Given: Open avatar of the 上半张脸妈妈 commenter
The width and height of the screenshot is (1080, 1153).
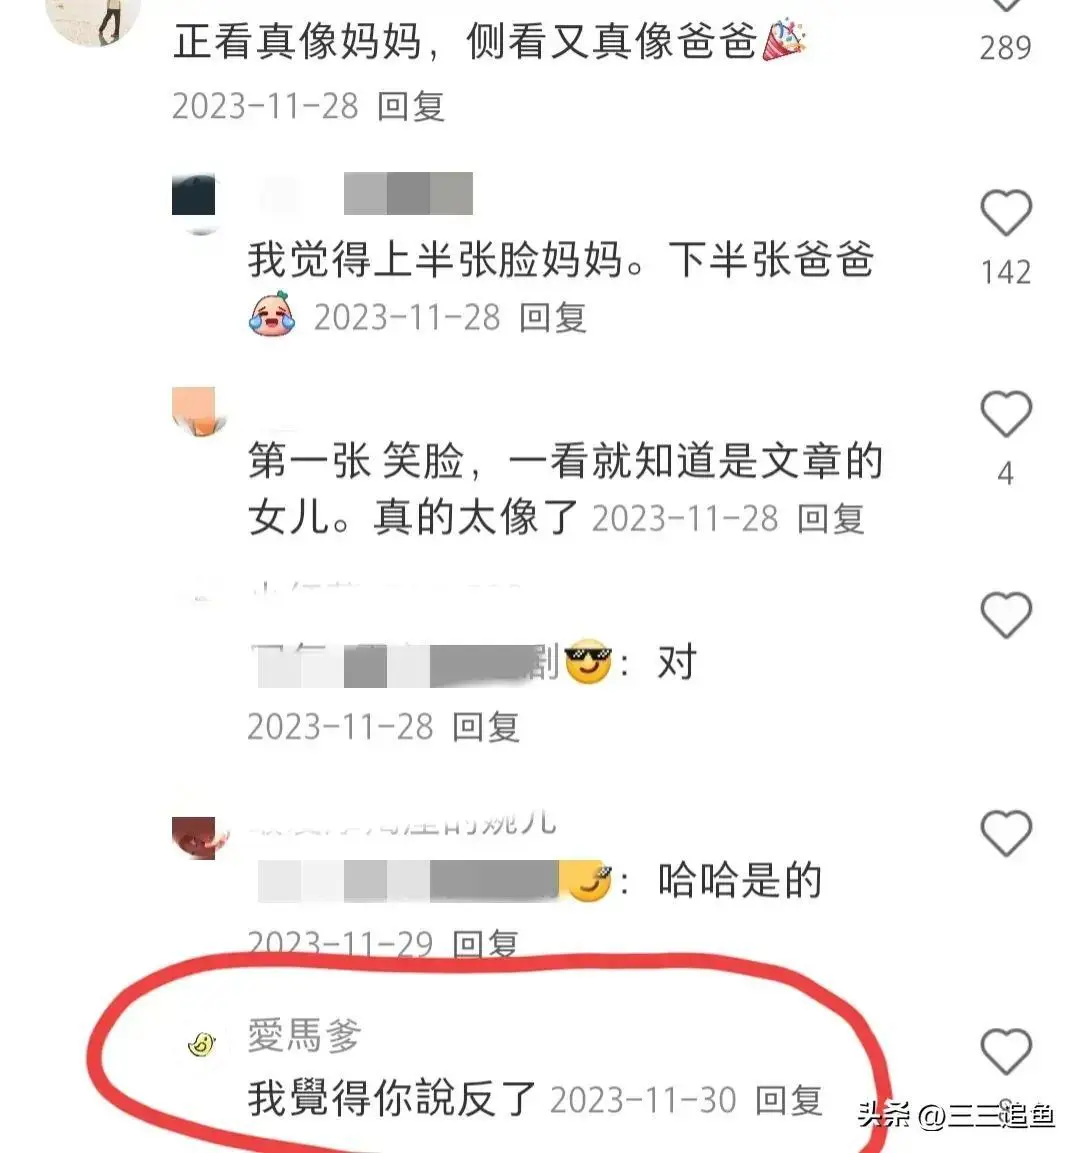Looking at the screenshot, I should pos(194,204).
